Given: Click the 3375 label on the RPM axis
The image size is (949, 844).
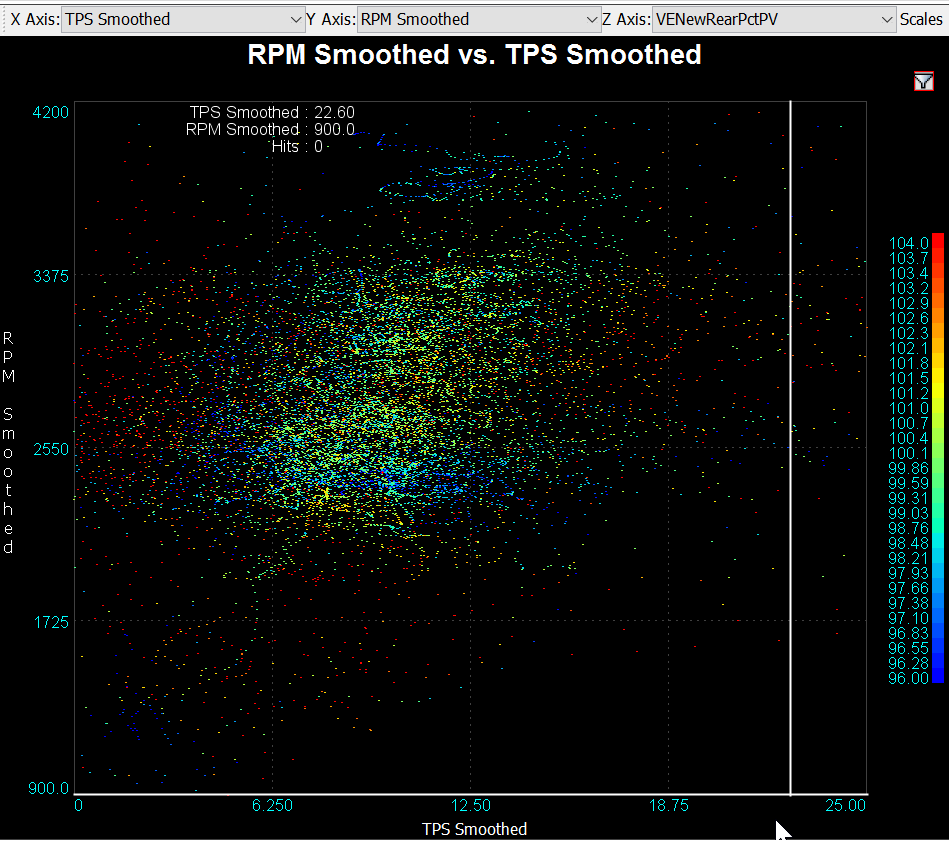Looking at the screenshot, I should [x=49, y=276].
